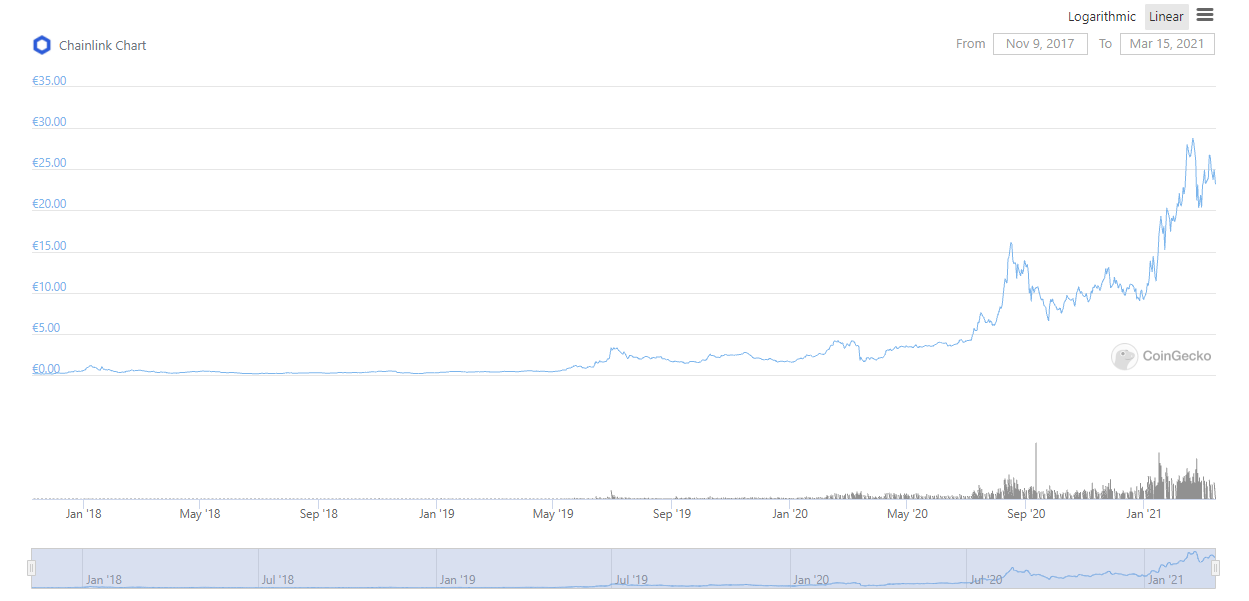The height and width of the screenshot is (601, 1249).
Task: Open the chart hamburger menu
Action: pyautogui.click(x=1204, y=15)
